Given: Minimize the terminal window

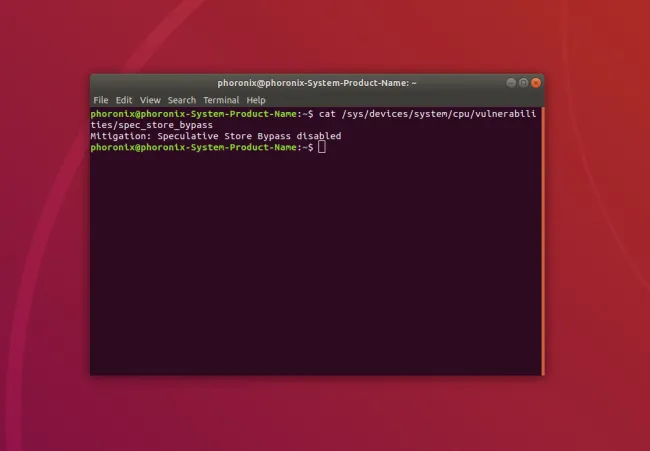Looking at the screenshot, I should pyautogui.click(x=510, y=83).
